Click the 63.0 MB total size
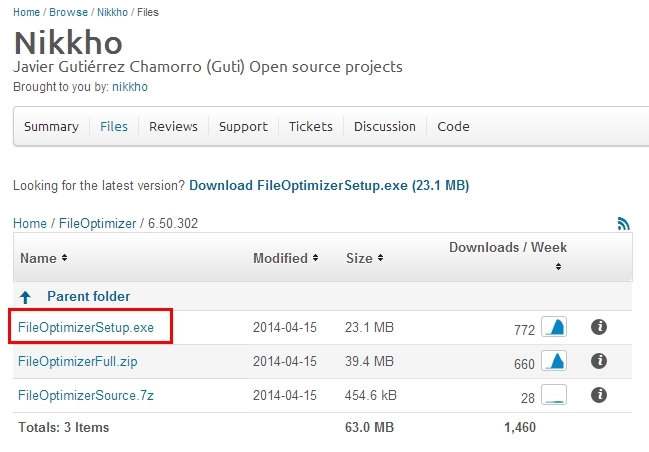649x452 pixels. pyautogui.click(x=369, y=427)
